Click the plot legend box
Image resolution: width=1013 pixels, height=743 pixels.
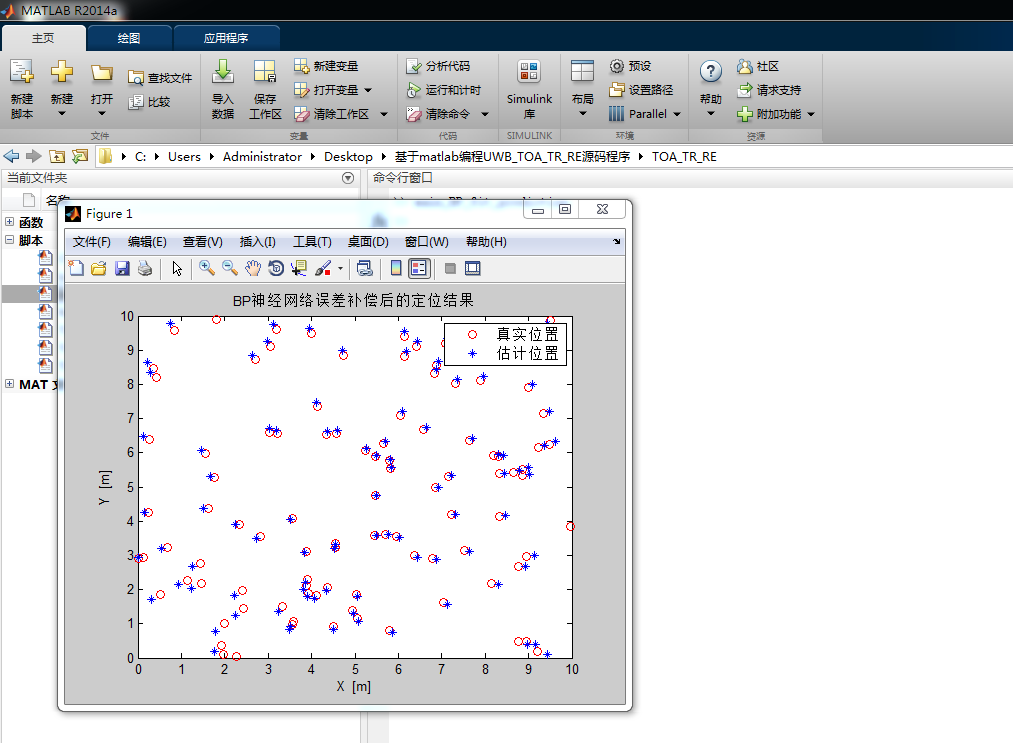point(505,344)
